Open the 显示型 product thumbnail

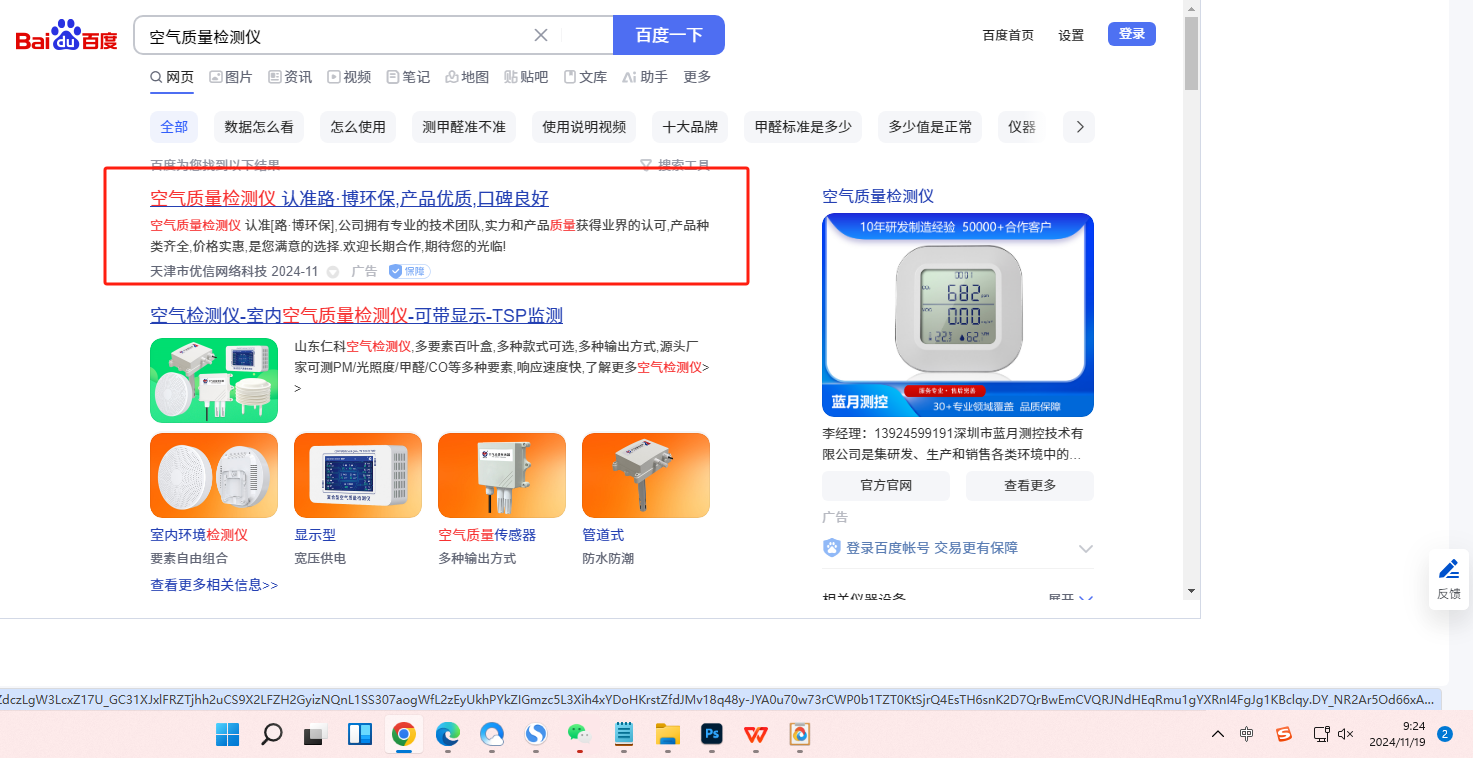pyautogui.click(x=358, y=476)
